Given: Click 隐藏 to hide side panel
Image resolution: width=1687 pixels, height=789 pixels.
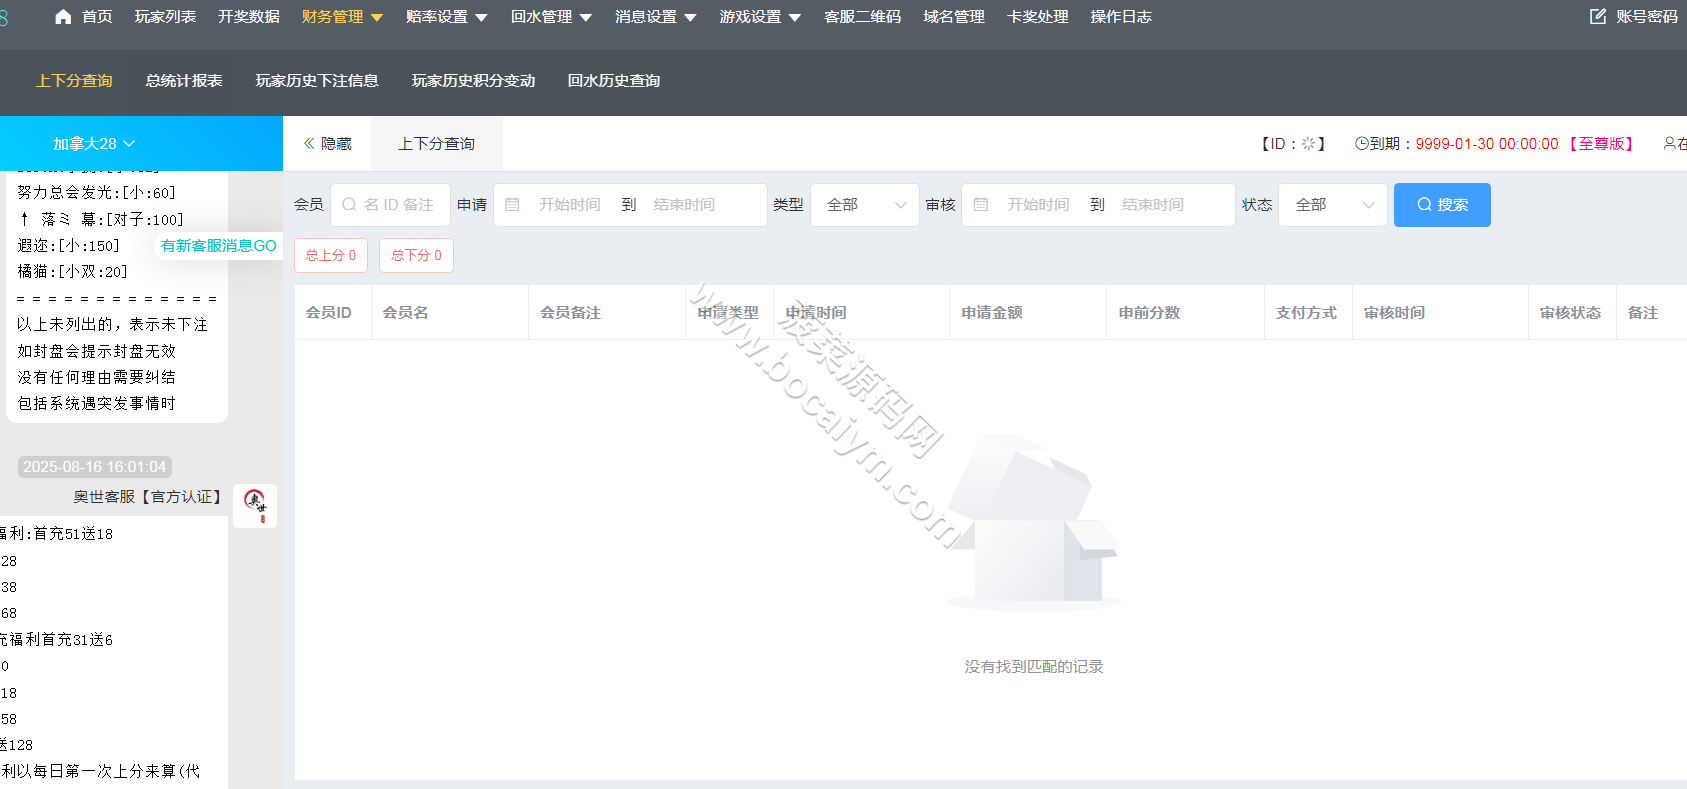Looking at the screenshot, I should [328, 144].
